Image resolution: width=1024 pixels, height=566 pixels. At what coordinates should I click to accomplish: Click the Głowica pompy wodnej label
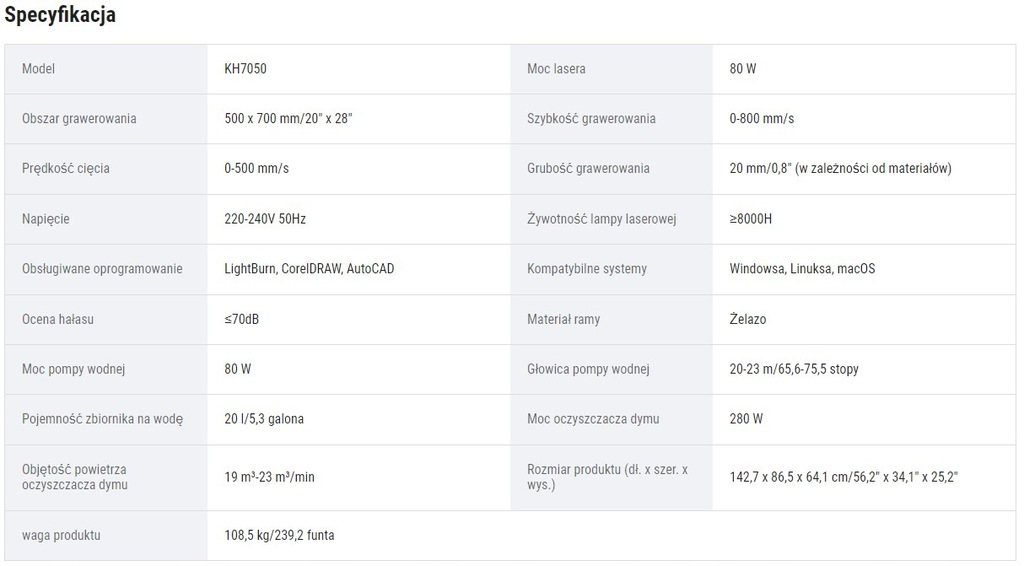588,369
